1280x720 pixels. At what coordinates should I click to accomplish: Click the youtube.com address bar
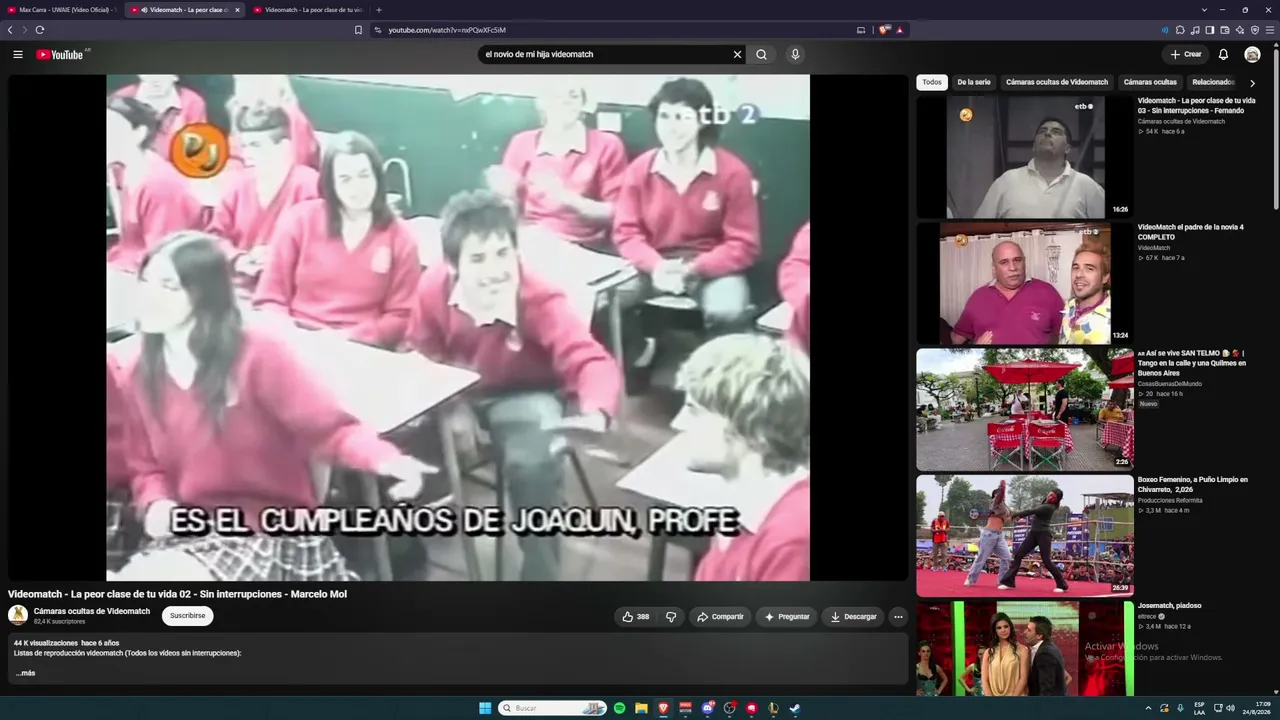612,30
